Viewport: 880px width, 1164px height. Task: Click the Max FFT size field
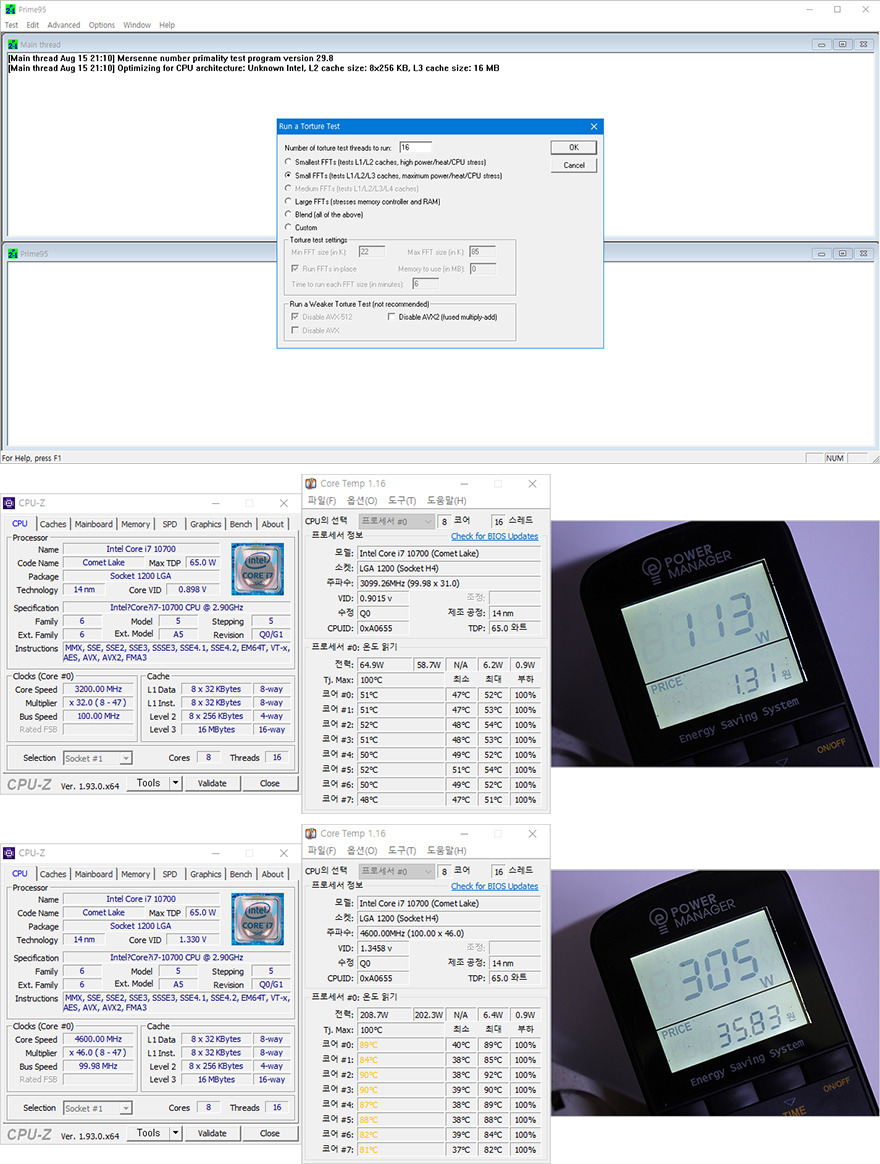point(482,252)
